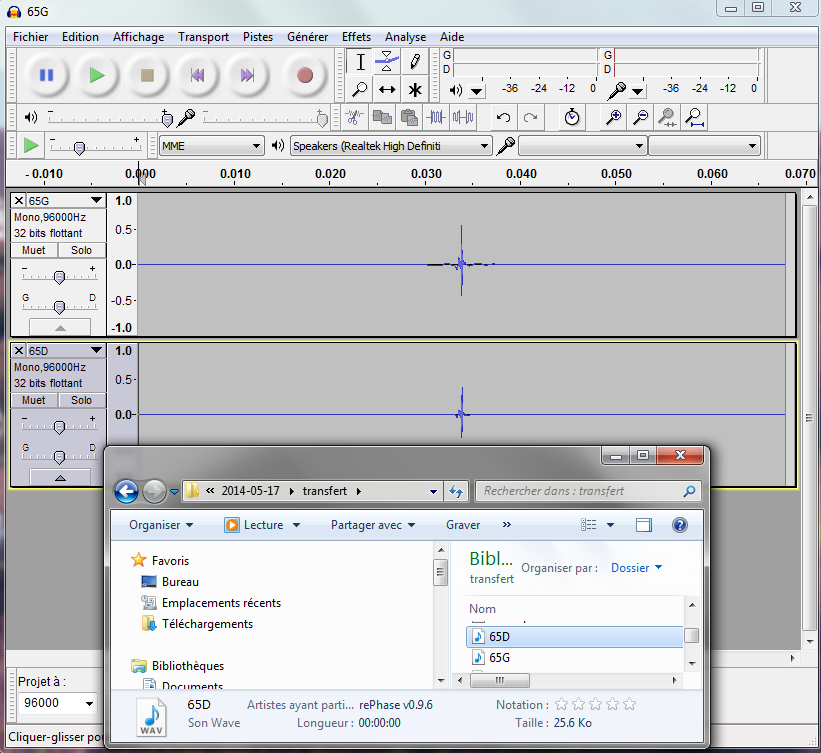821x753 pixels.
Task: Select the Multi-tool asterisk
Action: point(415,90)
